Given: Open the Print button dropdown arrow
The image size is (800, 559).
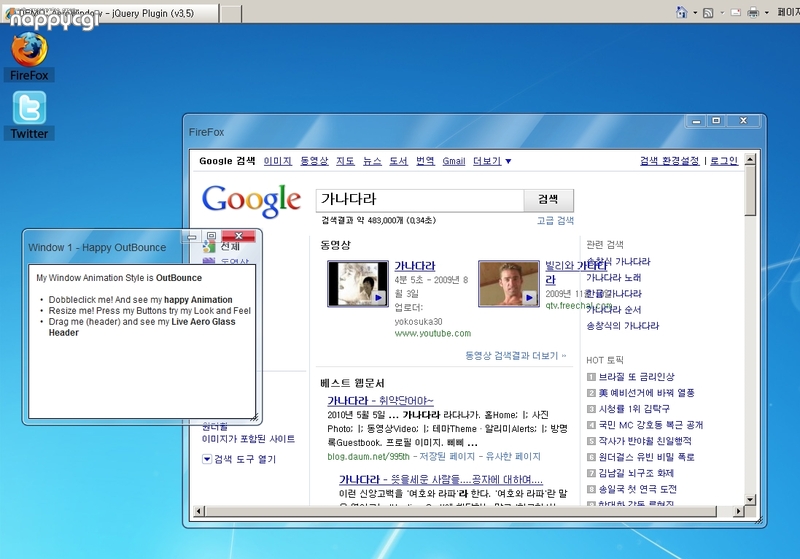Looking at the screenshot, I should [766, 13].
